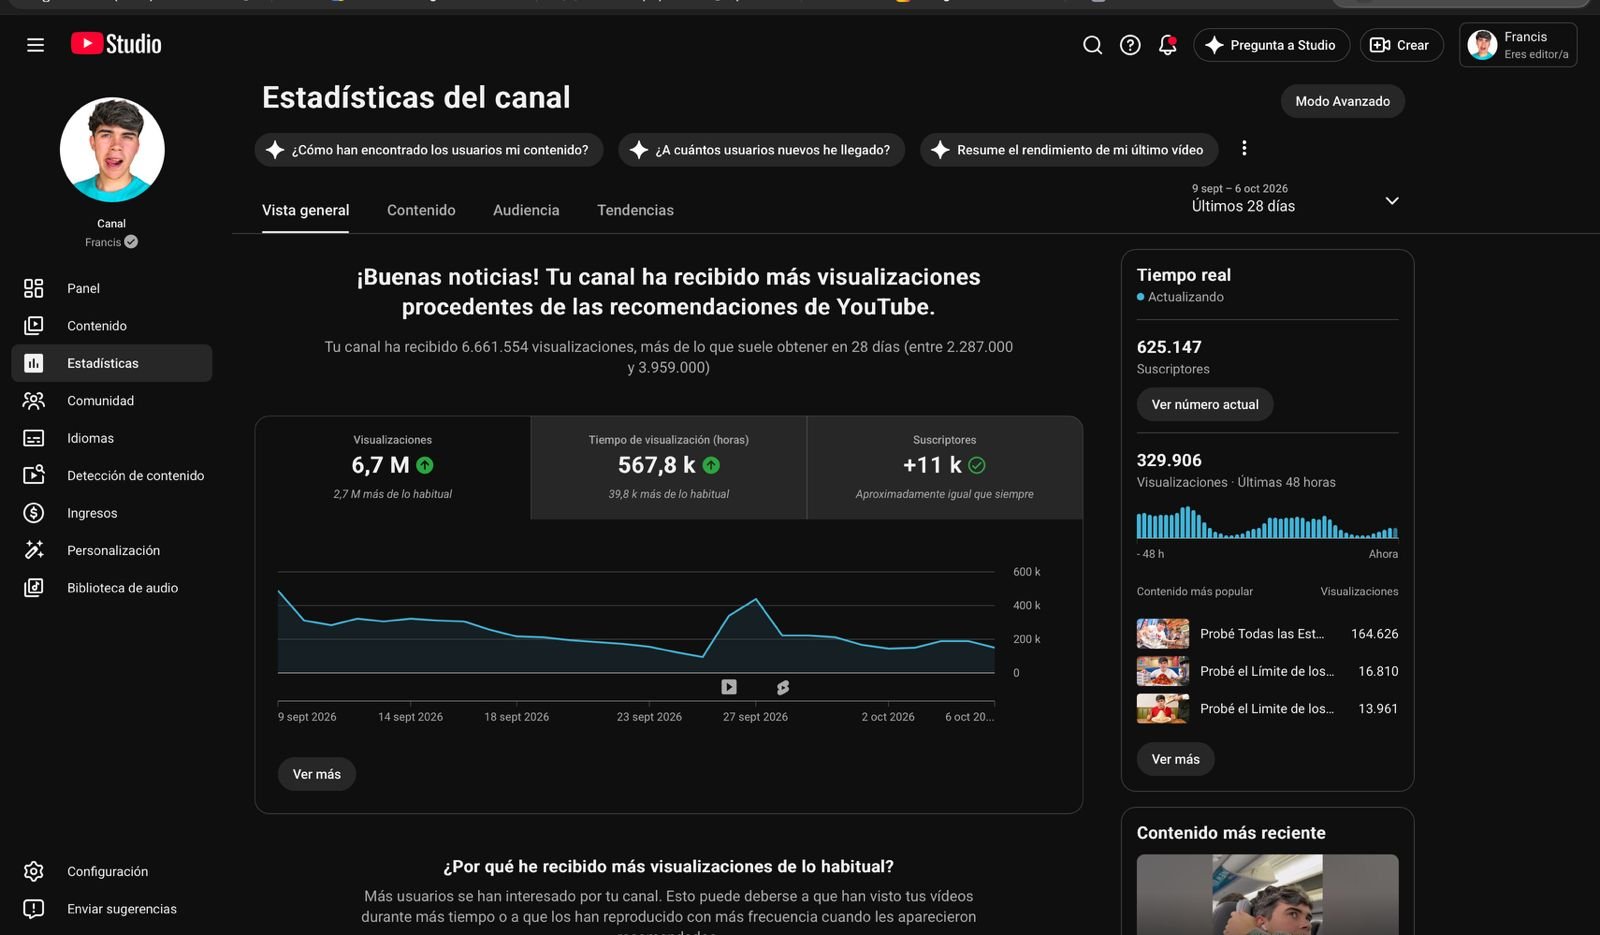Screen dimensions: 1600x935
Task: Click the video marker icon on chart
Action: (x=729, y=687)
